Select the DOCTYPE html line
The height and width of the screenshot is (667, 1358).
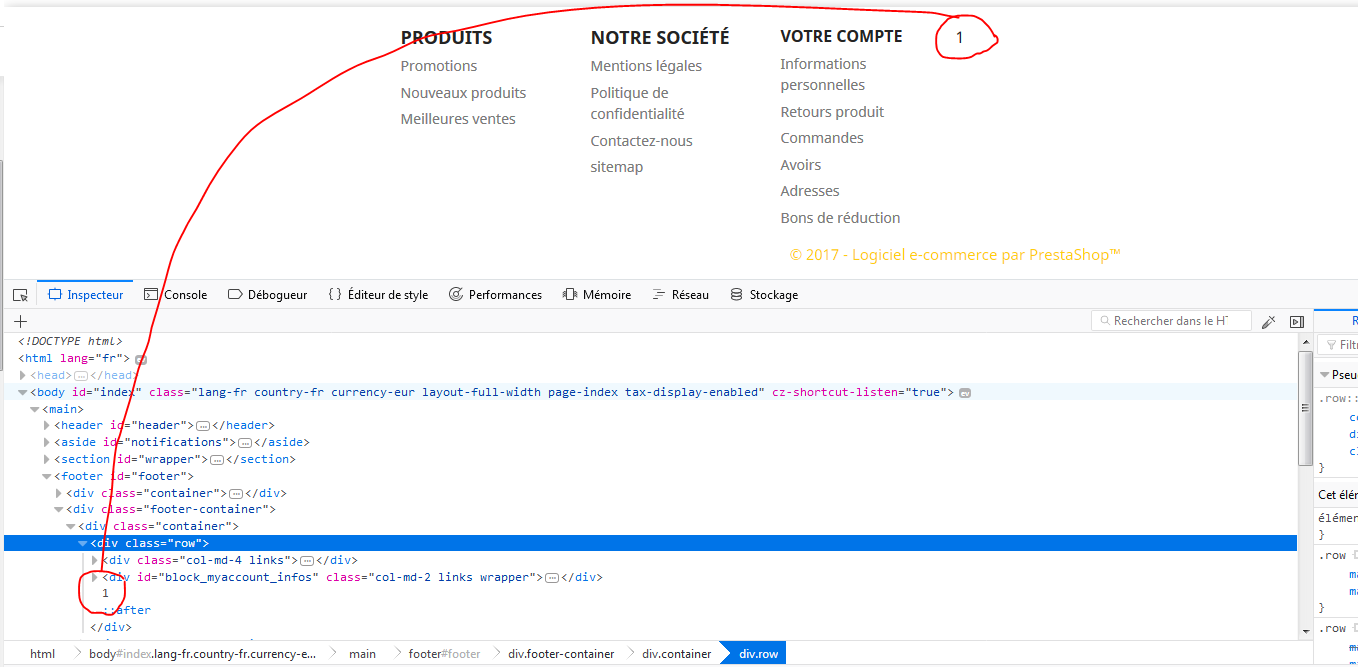tap(70, 341)
